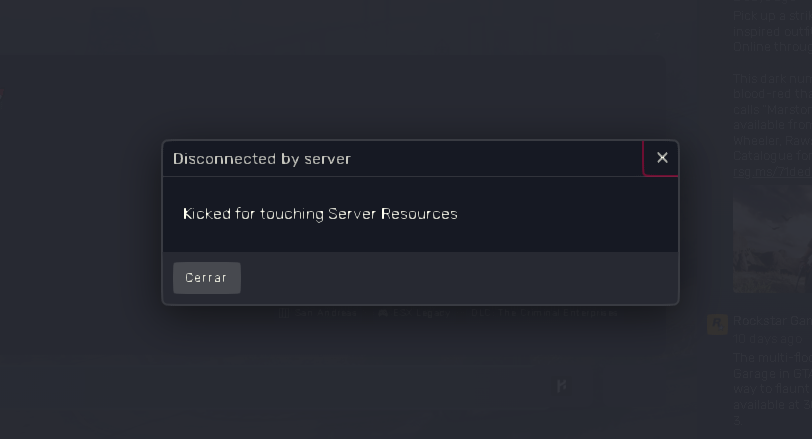Follow the underlined link in the news post
812x439 pixels.
coord(772,171)
